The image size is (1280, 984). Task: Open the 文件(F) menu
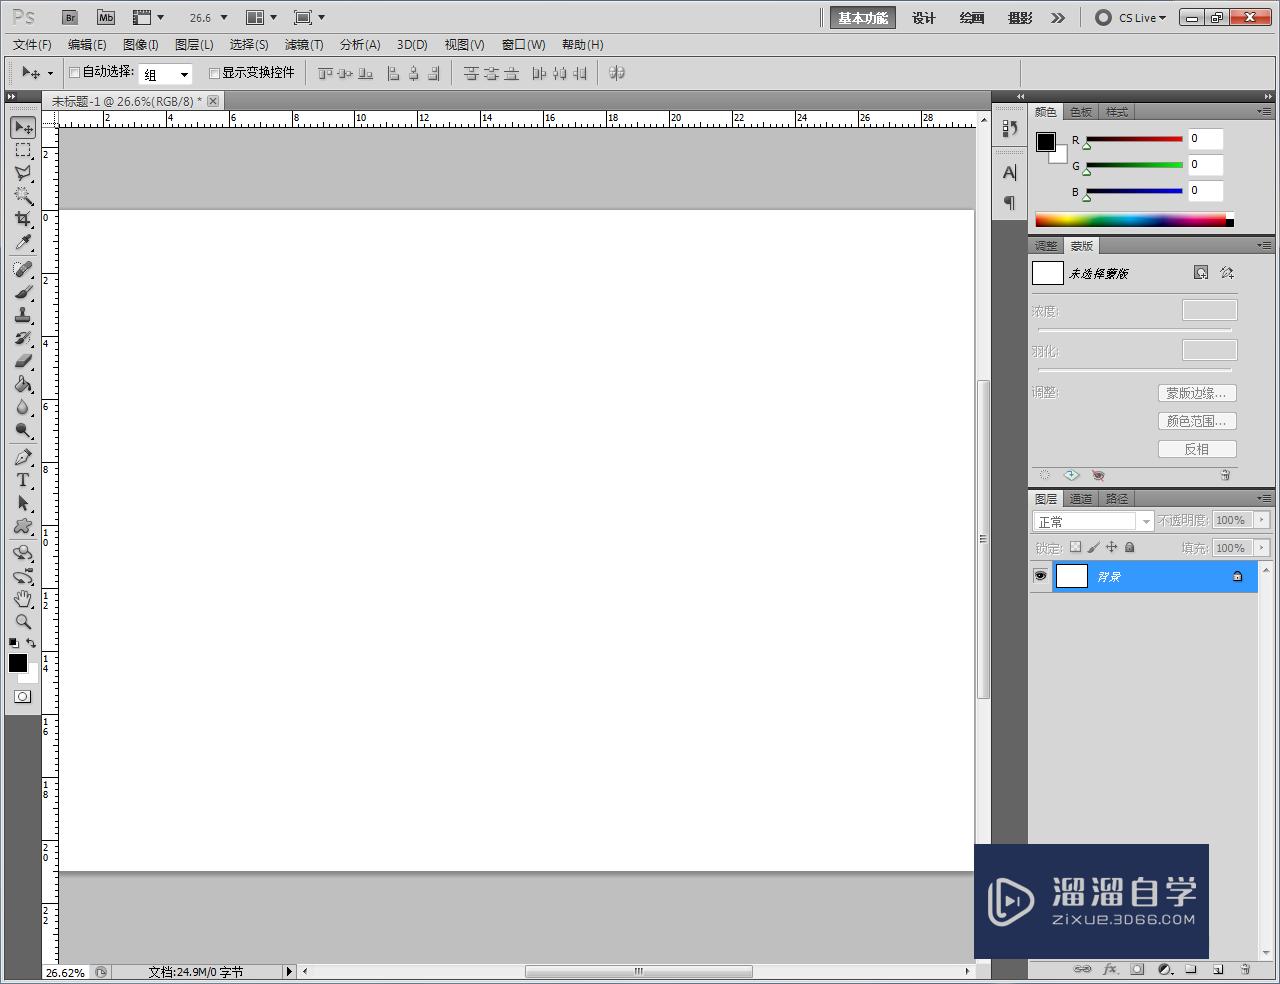[x=32, y=45]
